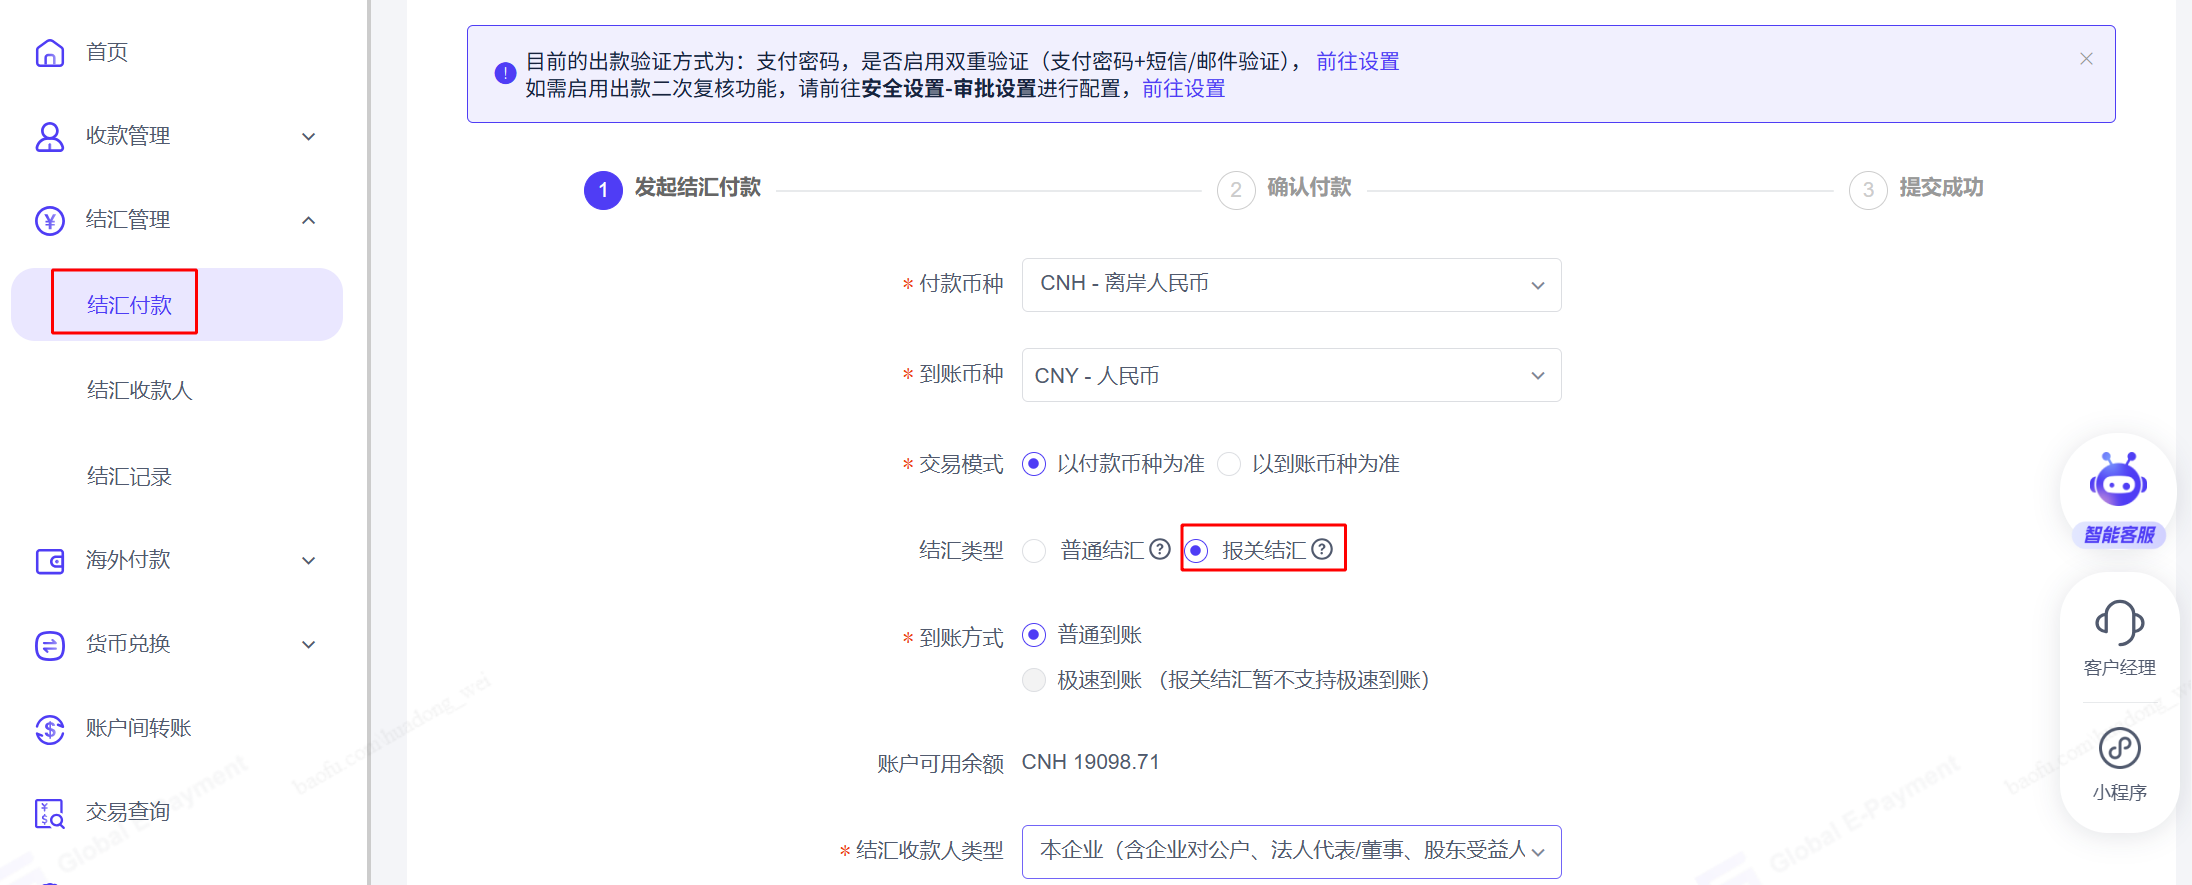Select 以到账币种为准 transaction mode
2192x885 pixels.
click(1230, 464)
